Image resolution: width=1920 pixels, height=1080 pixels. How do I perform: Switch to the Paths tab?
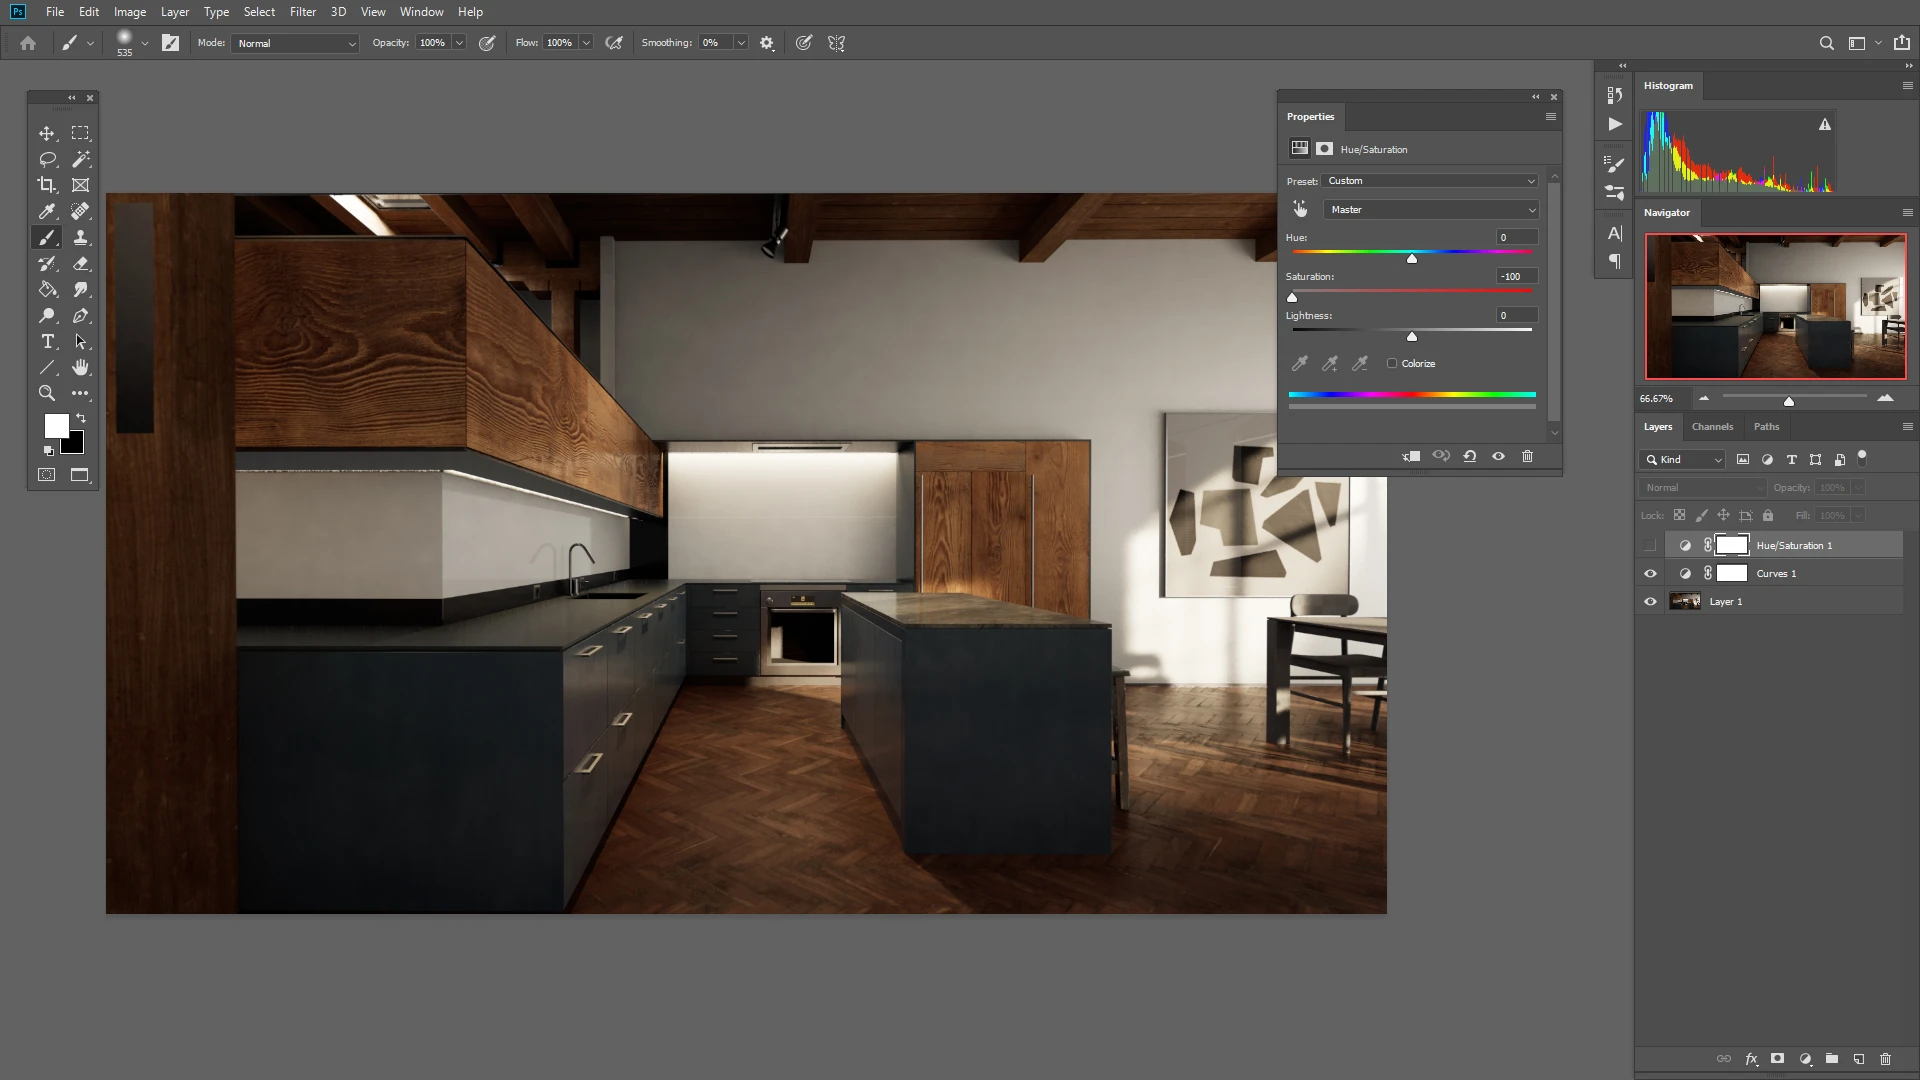click(1766, 426)
